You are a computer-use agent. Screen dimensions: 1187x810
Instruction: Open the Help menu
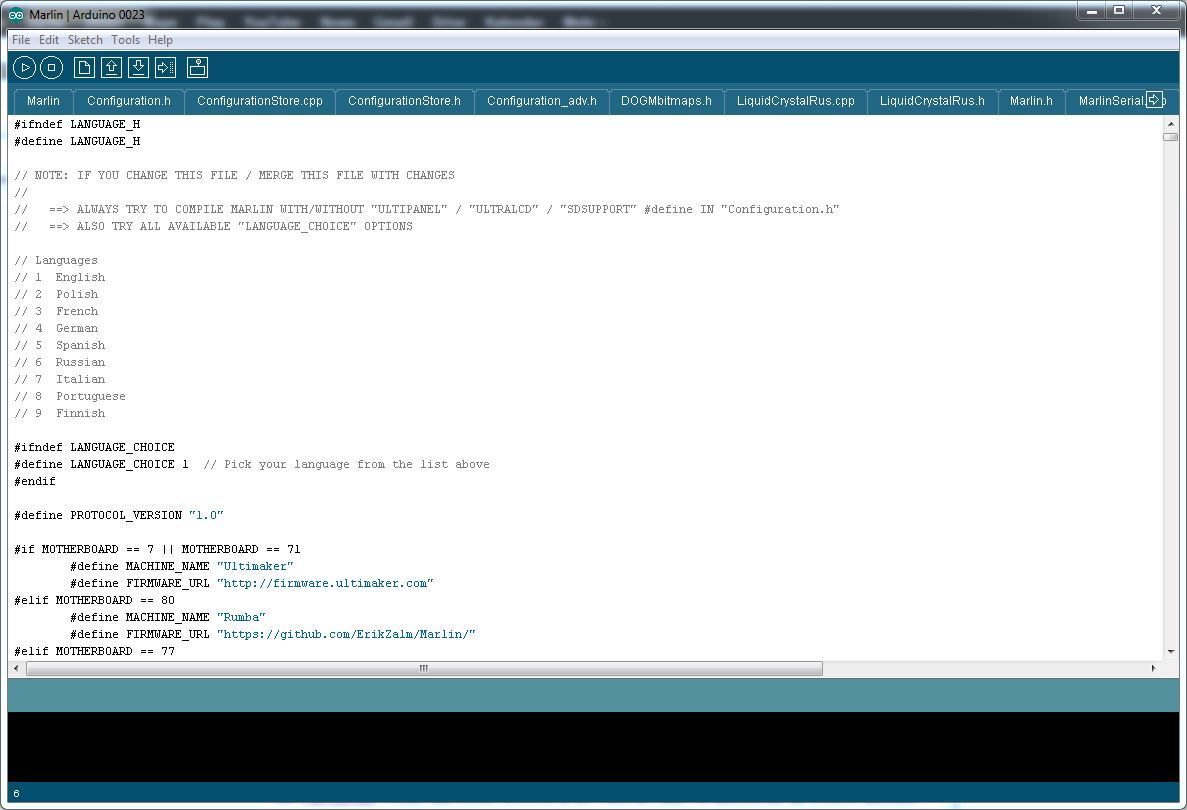(160, 39)
